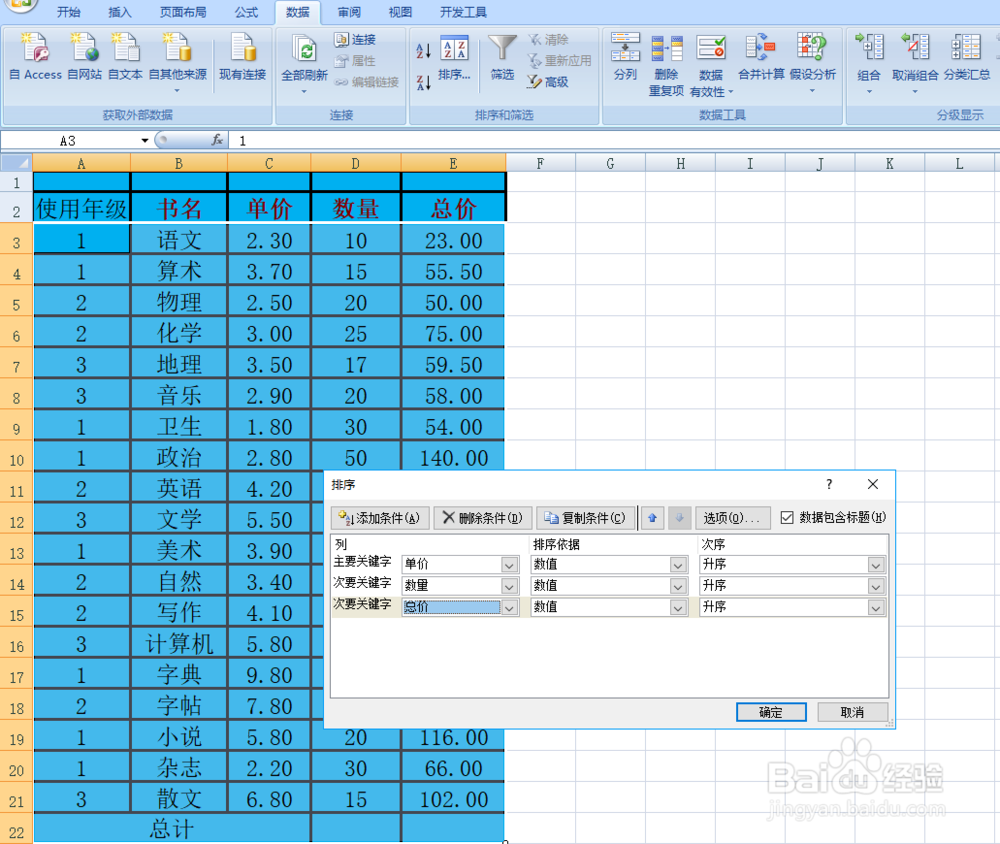Switch to the 审阅 tab
Screen dimensions: 1000x844
tap(349, 12)
